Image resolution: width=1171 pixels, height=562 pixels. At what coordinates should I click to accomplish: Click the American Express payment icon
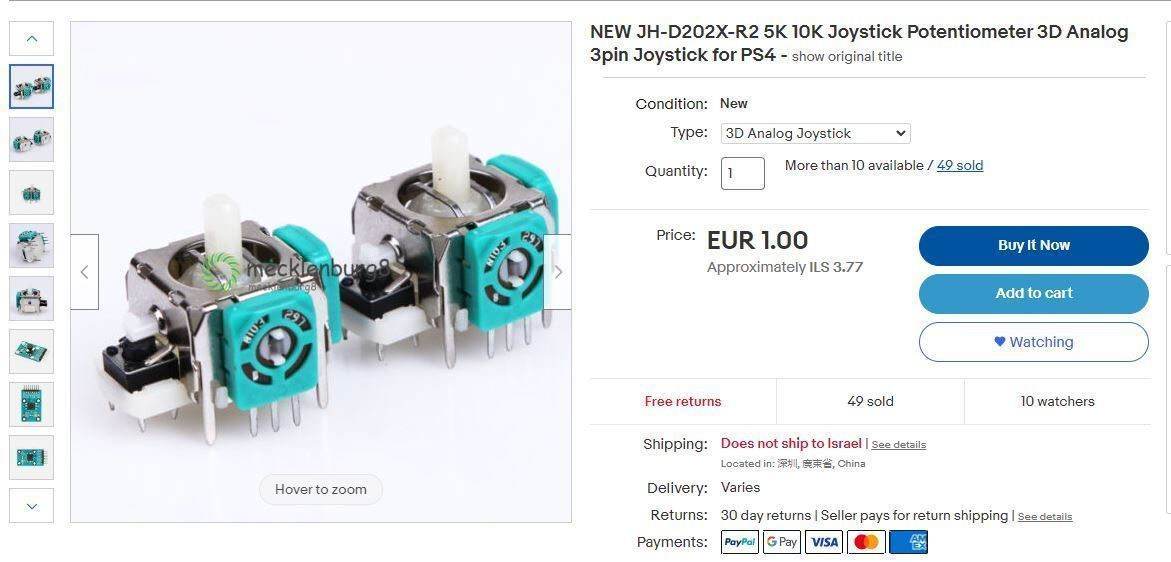pos(909,542)
